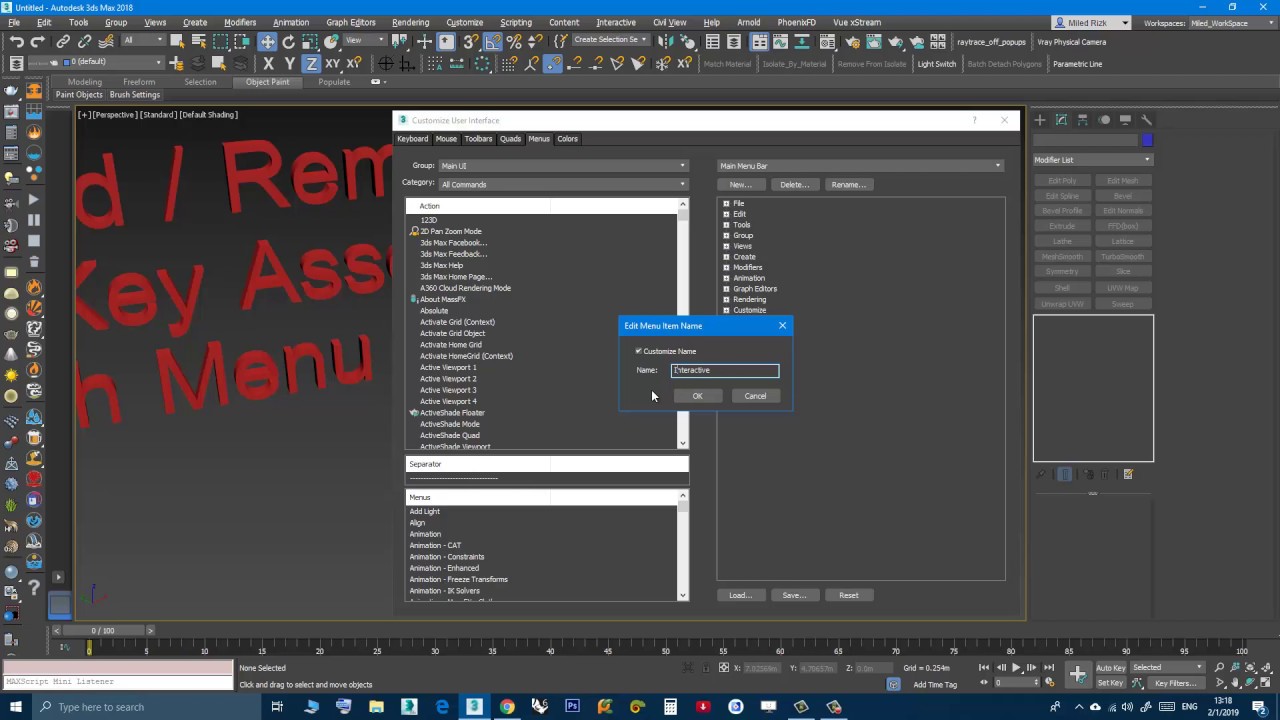
Task: Open the Modify tab in command panel
Action: [1061, 120]
